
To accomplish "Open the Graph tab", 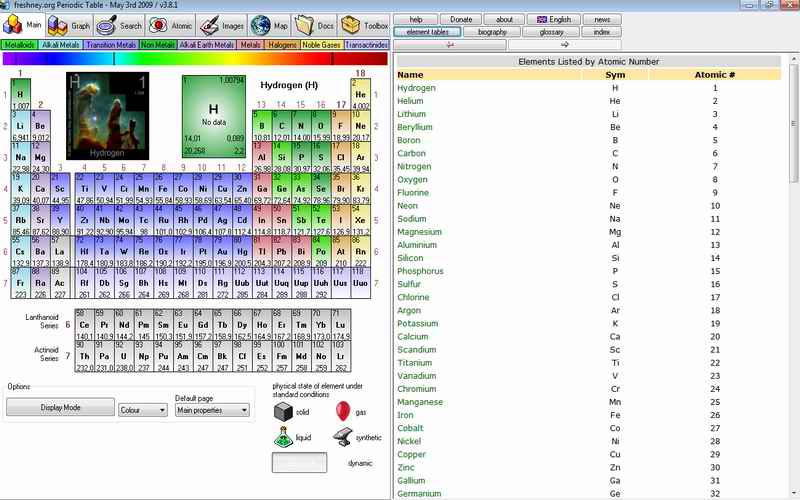I will coord(70,25).
